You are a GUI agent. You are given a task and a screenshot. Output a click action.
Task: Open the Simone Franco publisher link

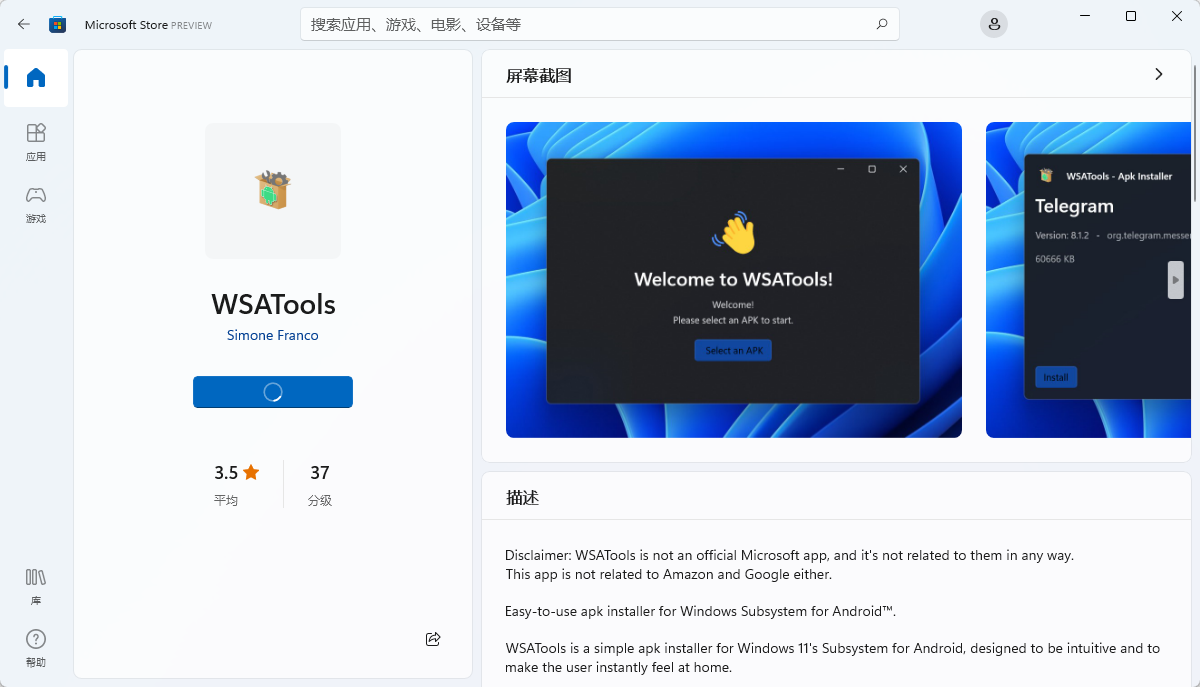coord(272,335)
